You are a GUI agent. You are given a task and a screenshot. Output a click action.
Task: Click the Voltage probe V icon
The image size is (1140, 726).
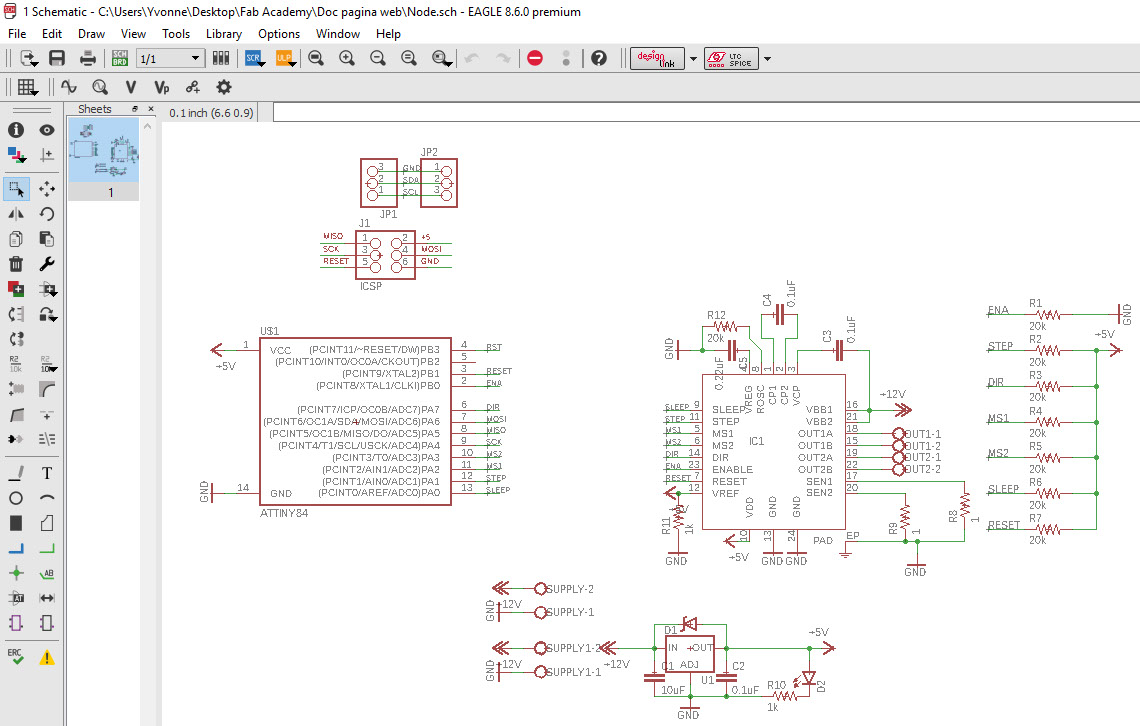point(131,87)
